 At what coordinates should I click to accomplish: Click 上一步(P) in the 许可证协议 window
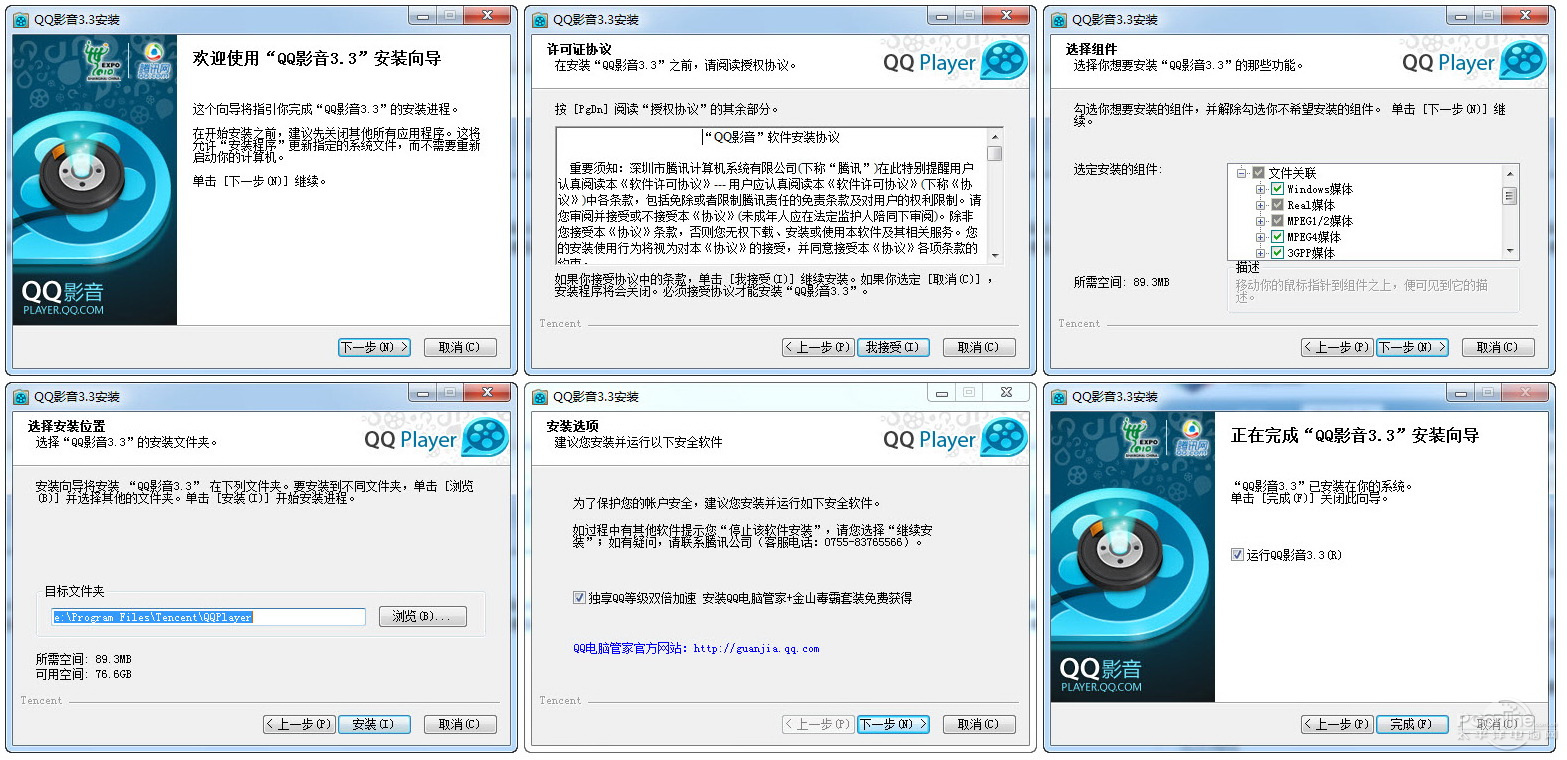pyautogui.click(x=818, y=347)
